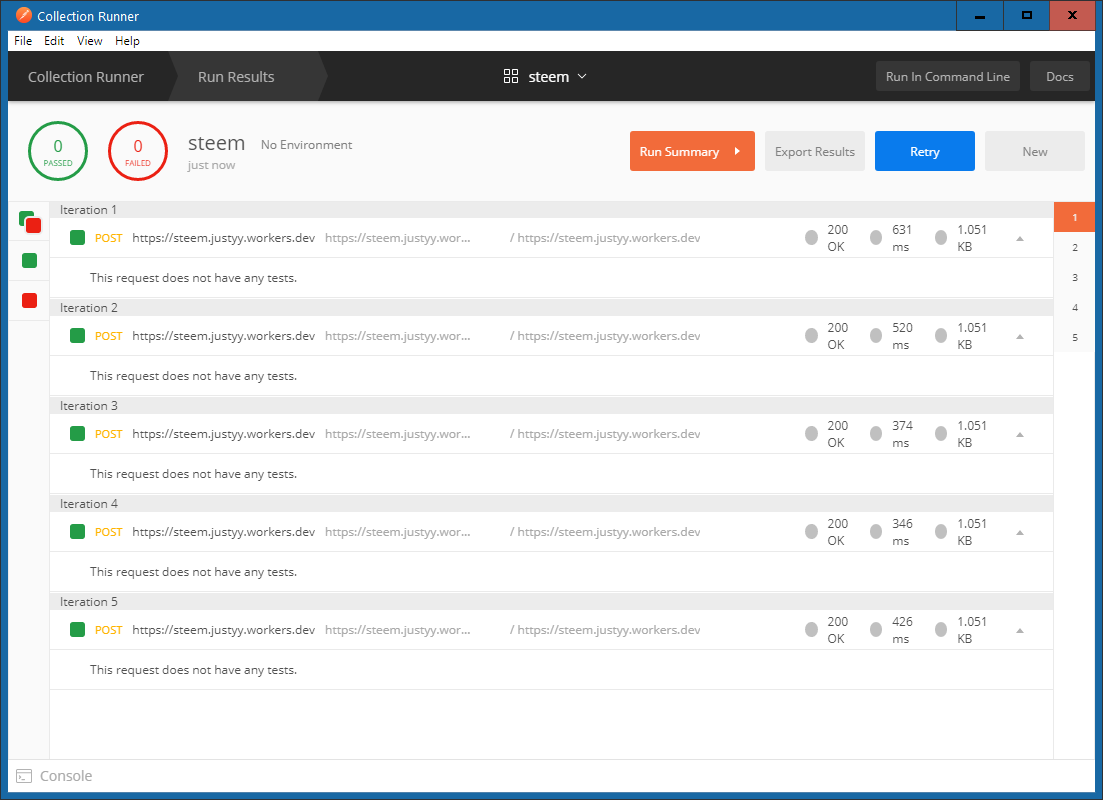Click the green status square in Iteration 5
This screenshot has height=800, width=1103.
77,629
